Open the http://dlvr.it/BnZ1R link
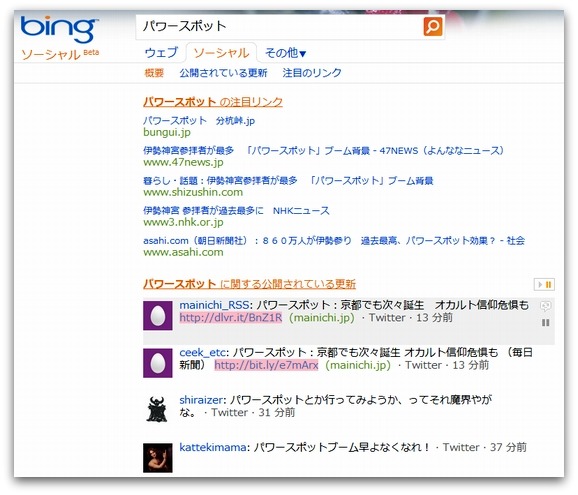The image size is (578, 495). [x=231, y=318]
